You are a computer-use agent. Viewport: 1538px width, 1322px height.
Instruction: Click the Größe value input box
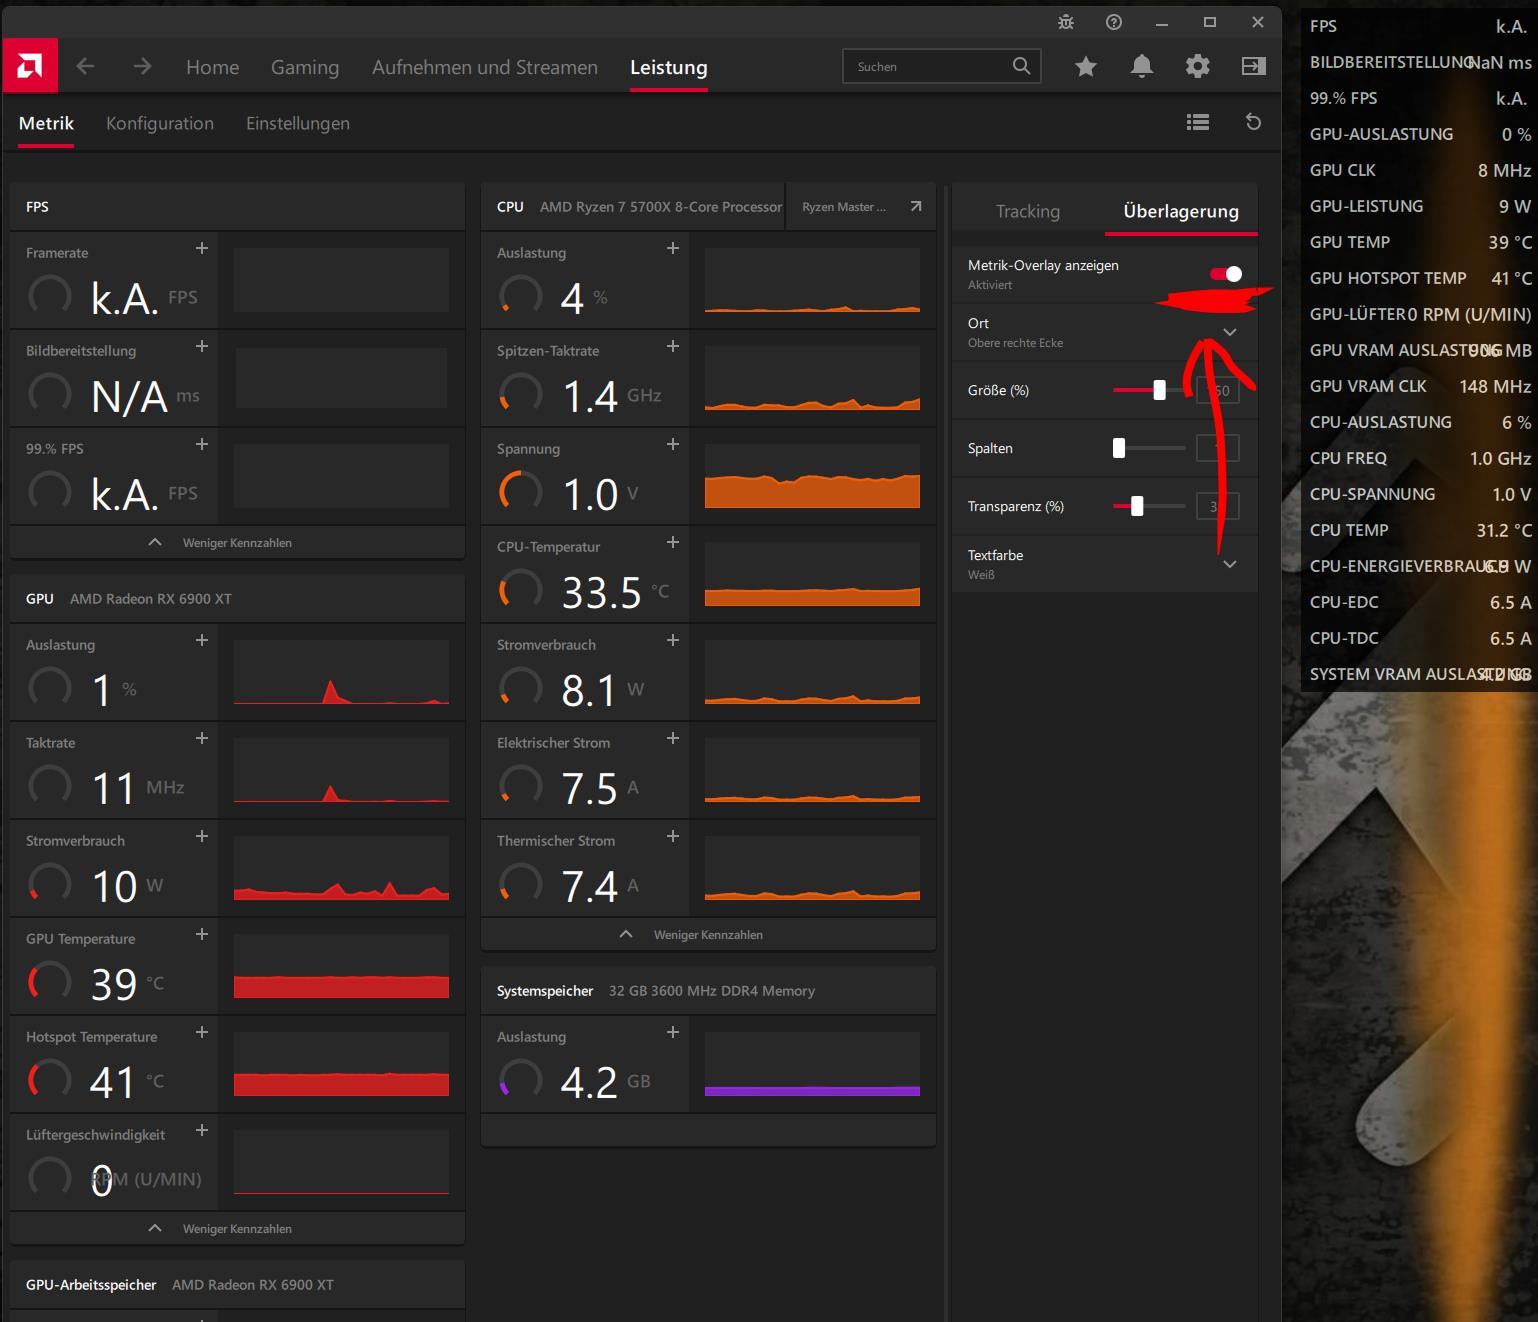pyautogui.click(x=1218, y=390)
